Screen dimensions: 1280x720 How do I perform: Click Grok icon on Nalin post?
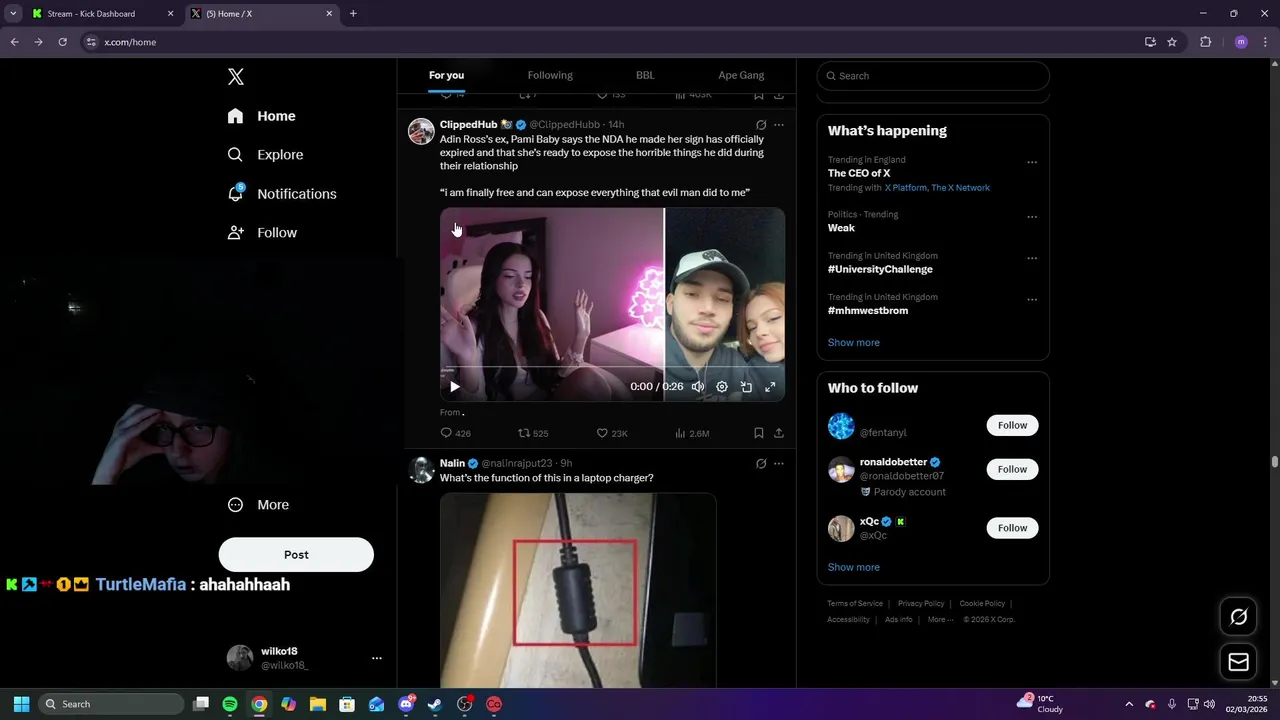click(761, 464)
